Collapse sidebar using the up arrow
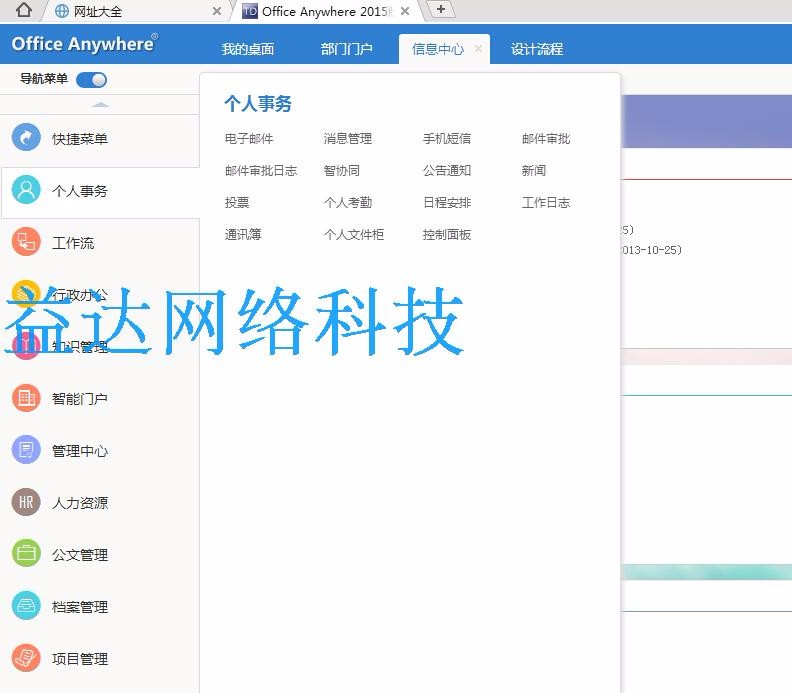 coord(100,104)
